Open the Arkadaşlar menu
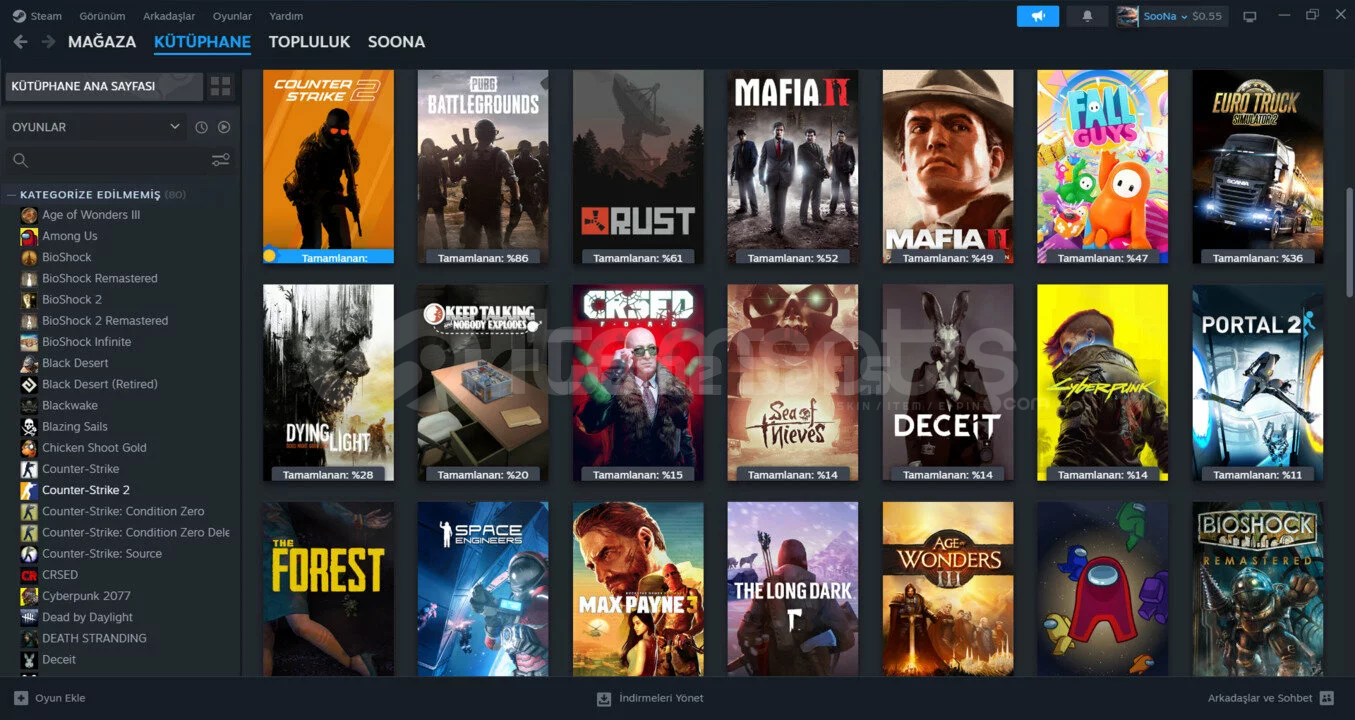 [x=169, y=16]
